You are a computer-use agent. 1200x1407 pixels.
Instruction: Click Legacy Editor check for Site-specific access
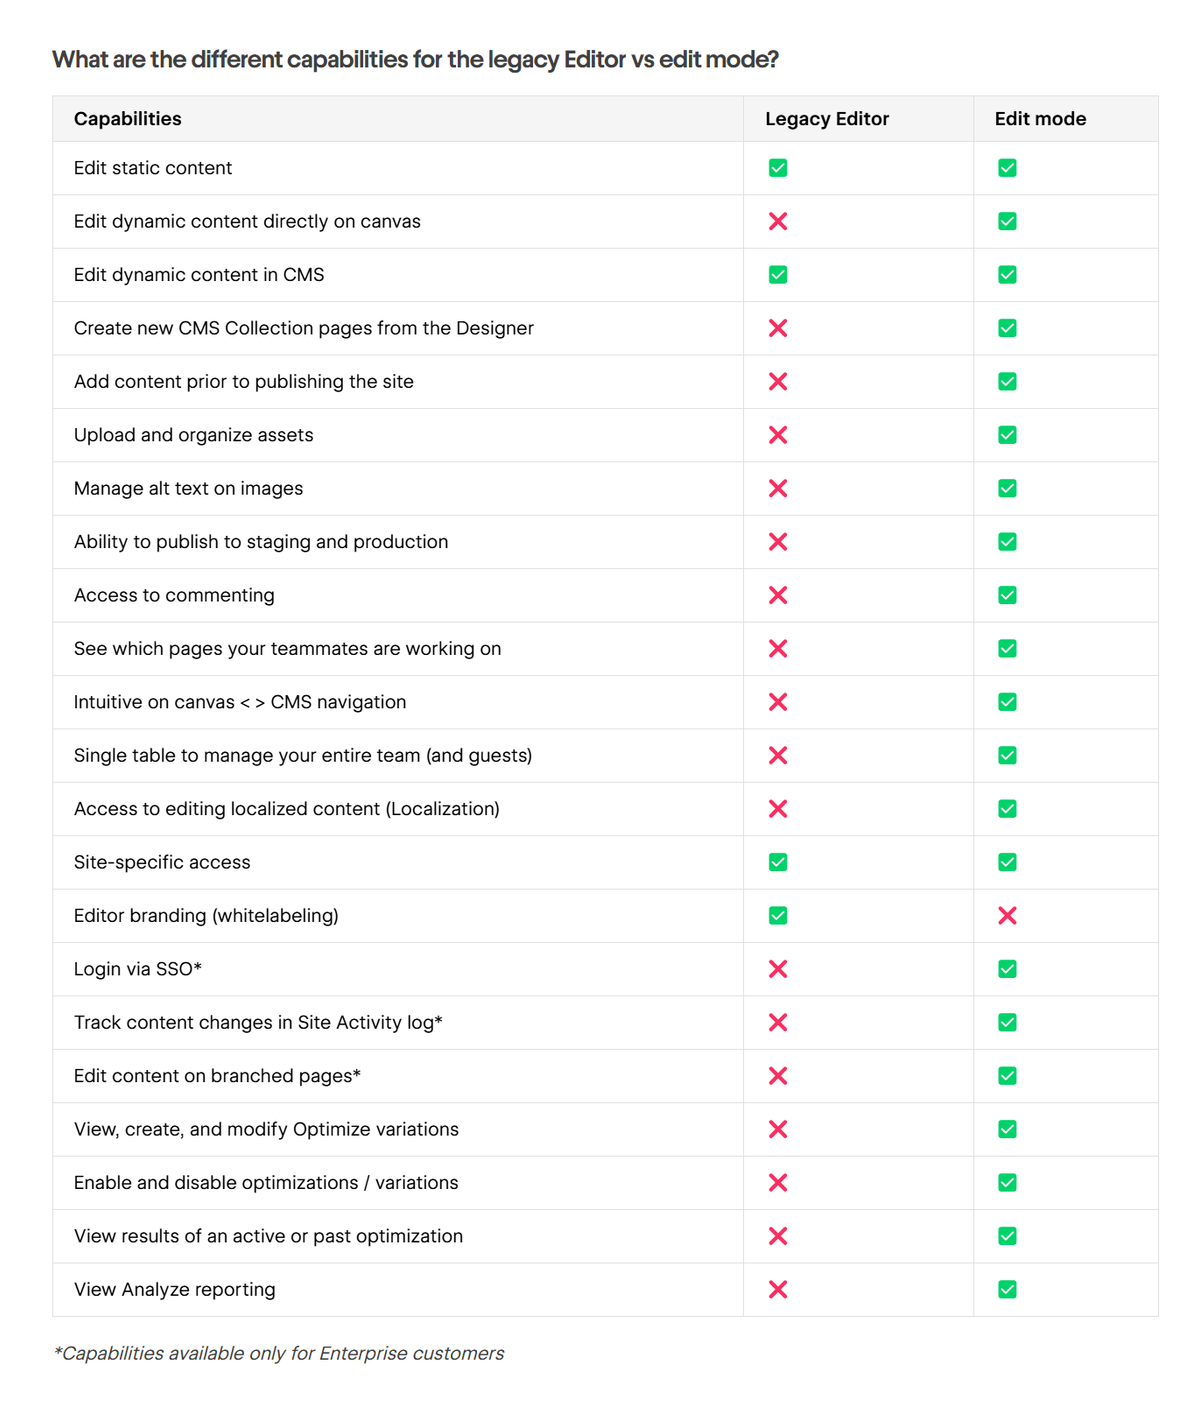point(778,862)
